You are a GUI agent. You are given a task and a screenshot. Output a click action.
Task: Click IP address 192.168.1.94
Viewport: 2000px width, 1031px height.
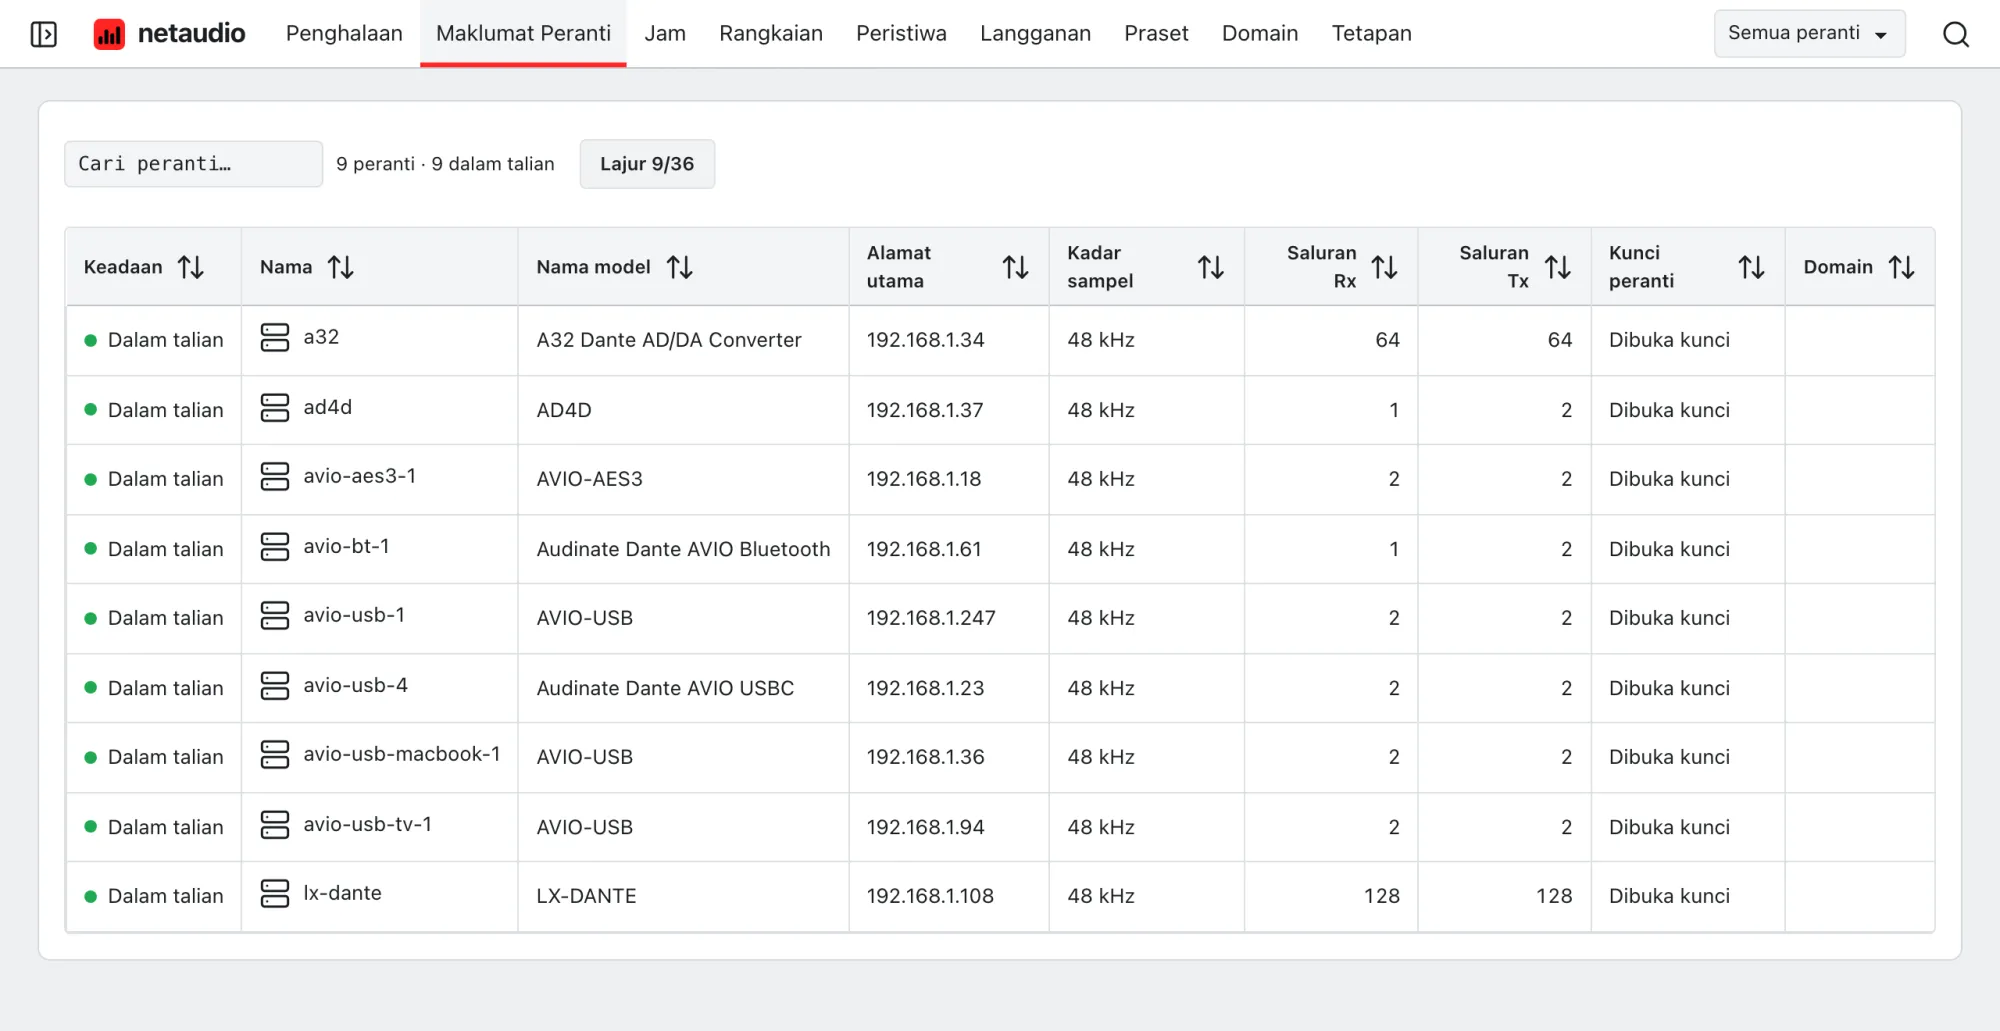coord(925,827)
